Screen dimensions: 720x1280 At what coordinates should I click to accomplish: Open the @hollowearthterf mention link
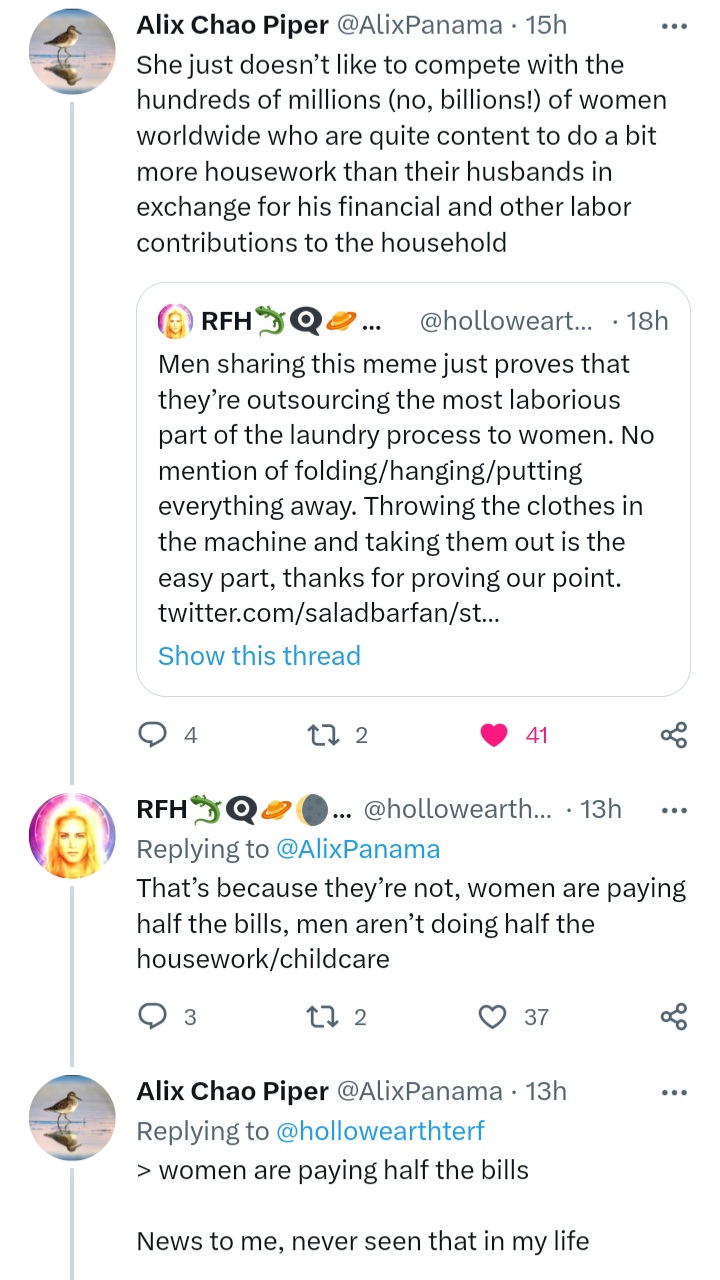point(380,1131)
